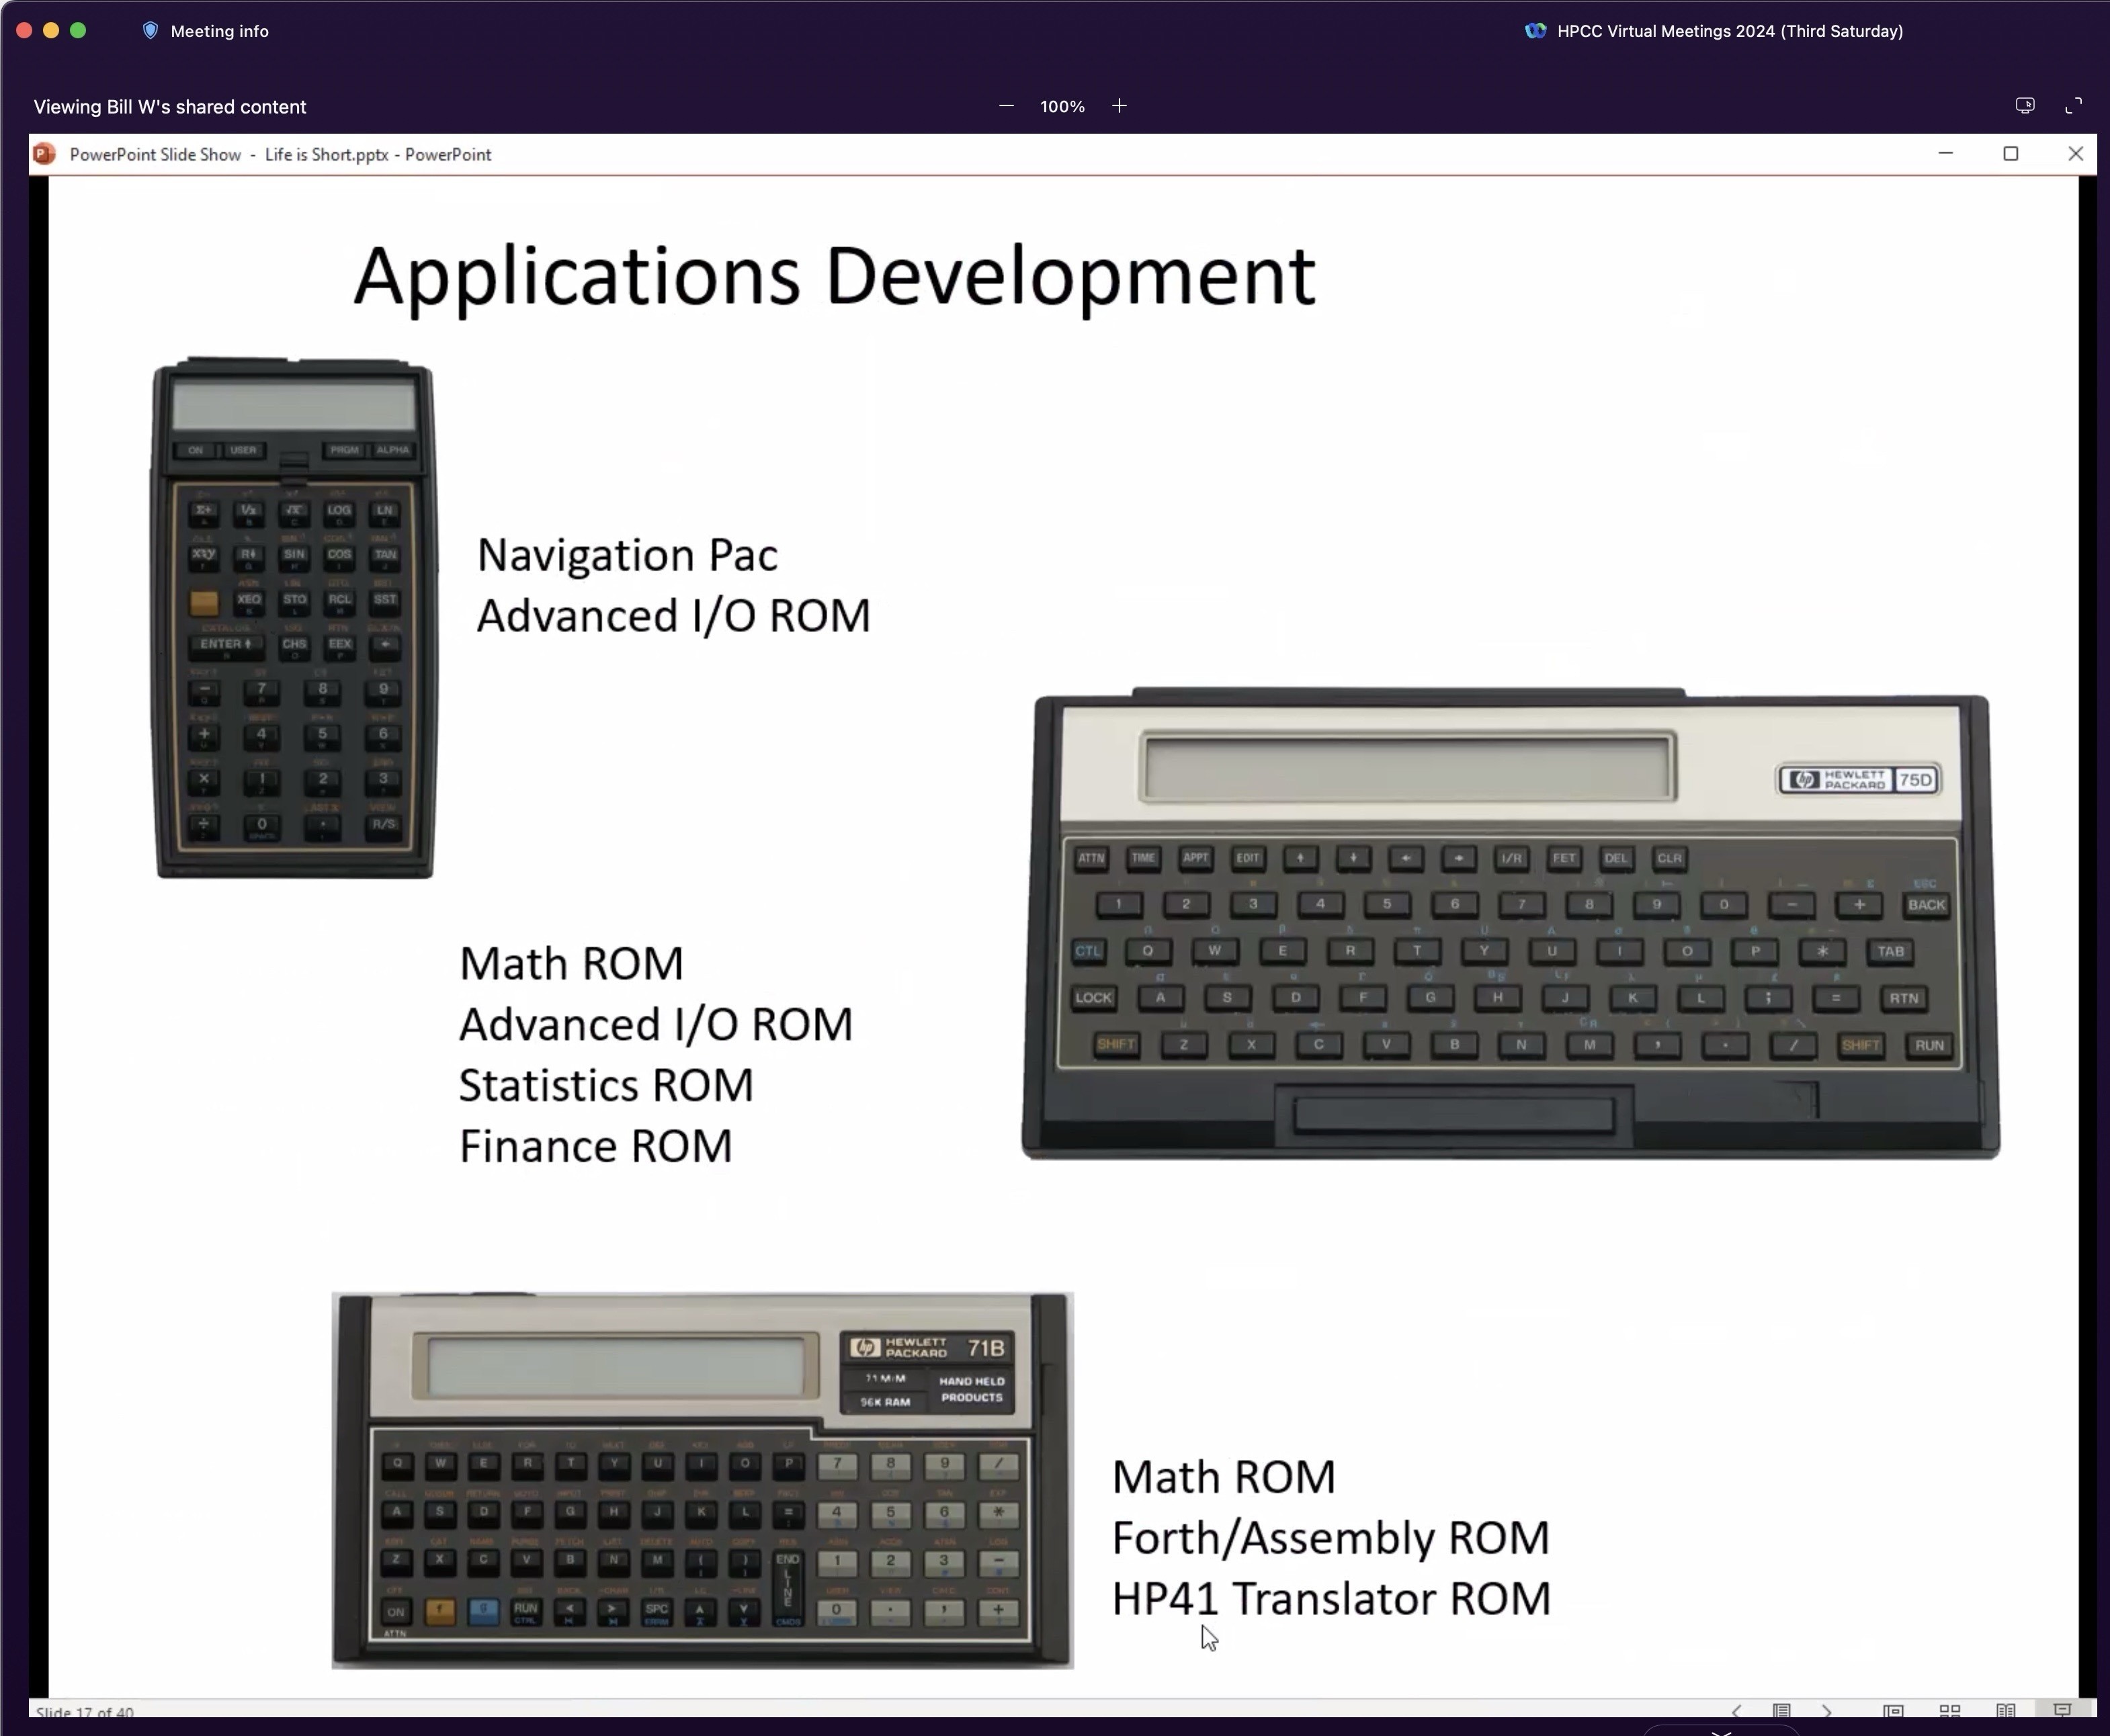The image size is (2110, 1736).
Task: Zoom out with the minus button
Action: click(x=1006, y=106)
